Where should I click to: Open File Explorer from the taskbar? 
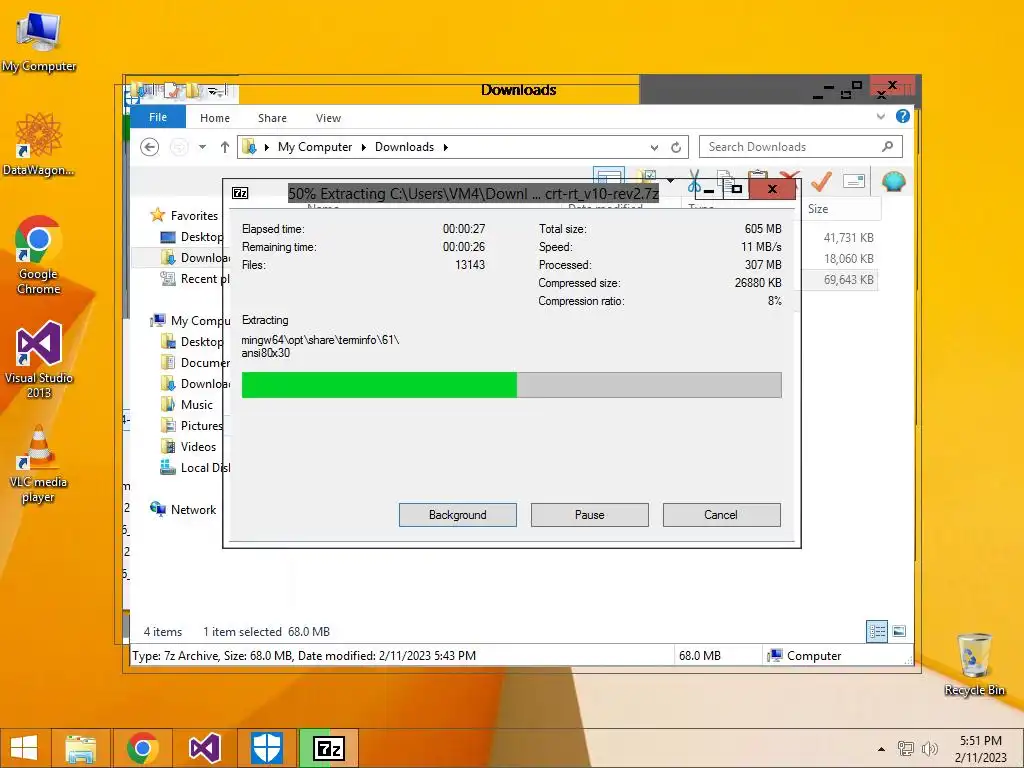coord(80,748)
